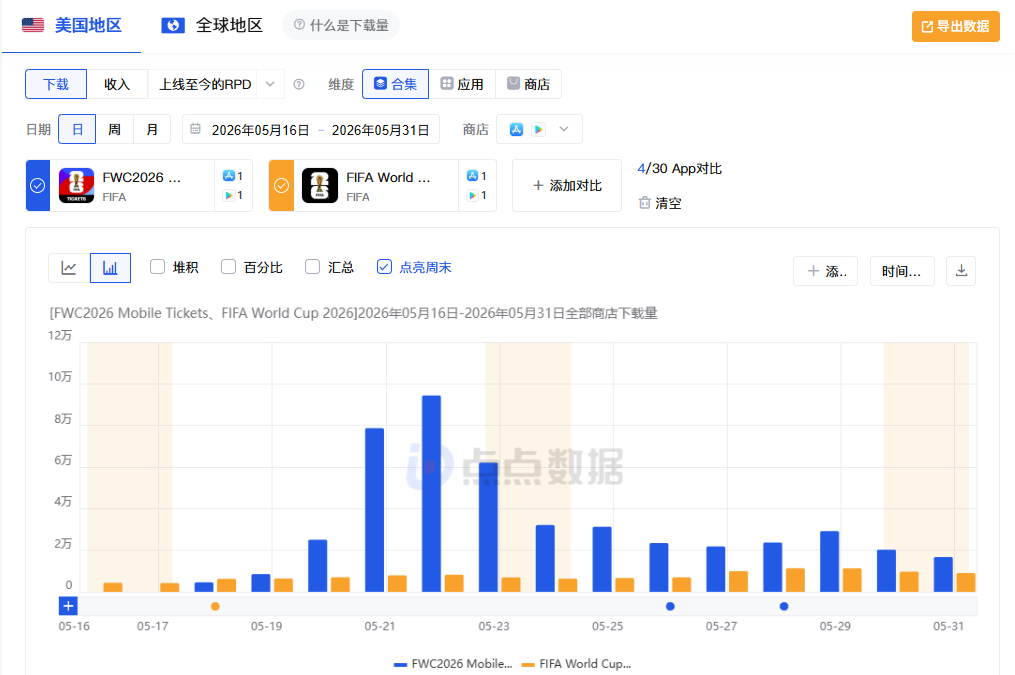Click FWC2026 Mobile Tickets app icon

[76, 186]
